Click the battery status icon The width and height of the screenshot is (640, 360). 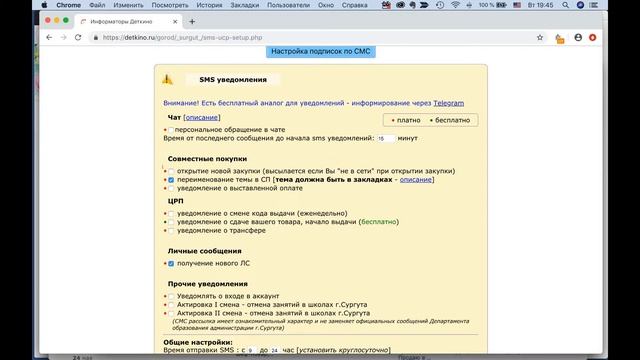coord(502,5)
